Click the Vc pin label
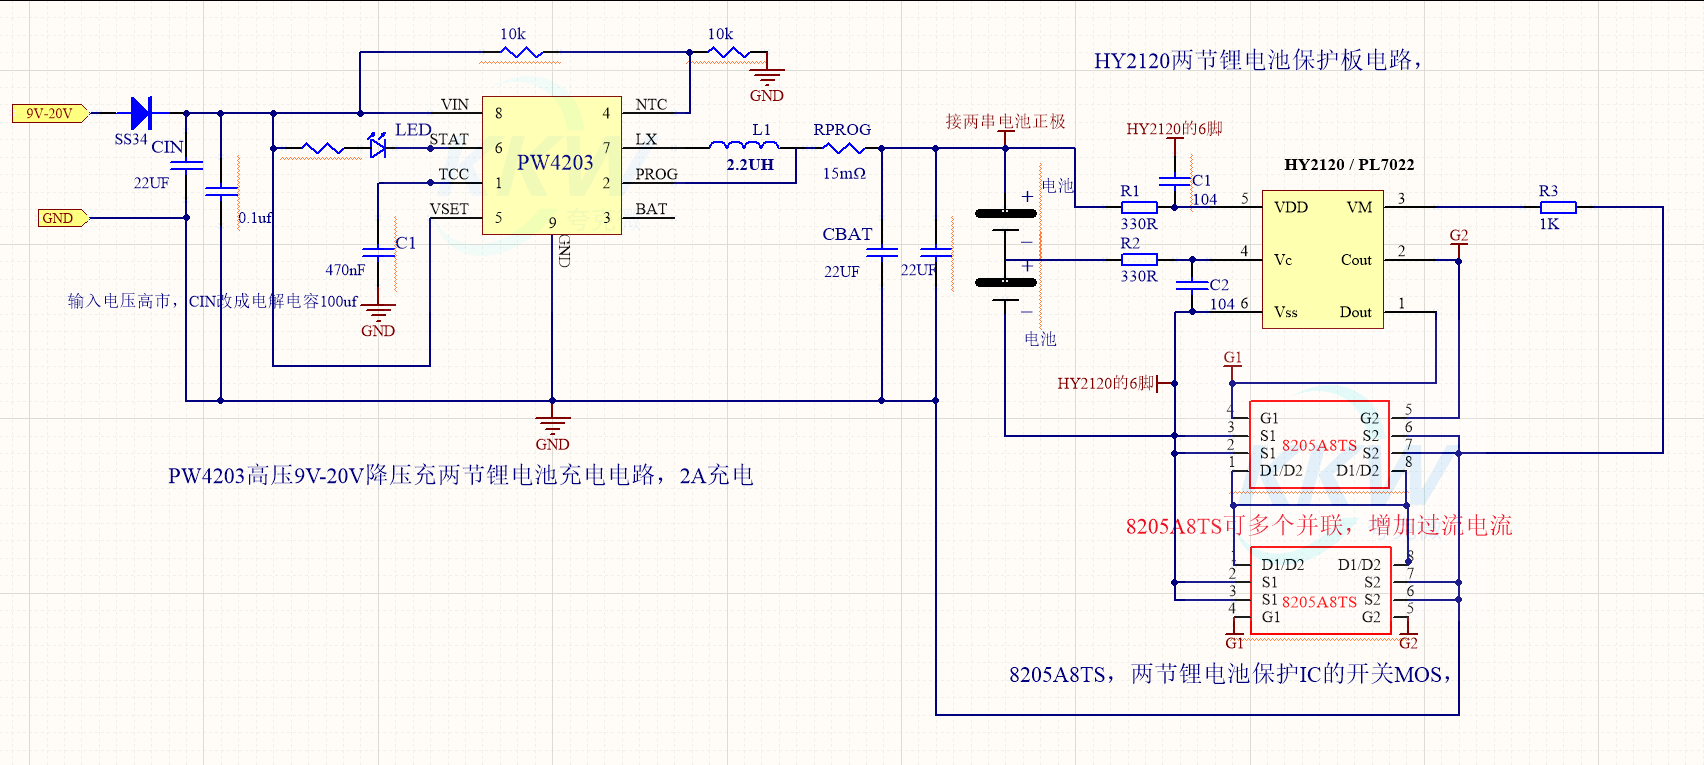 coord(1283,260)
